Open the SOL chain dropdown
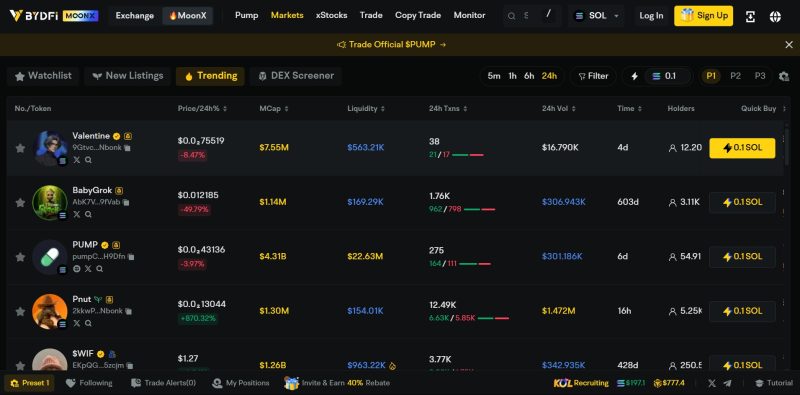 click(x=596, y=16)
